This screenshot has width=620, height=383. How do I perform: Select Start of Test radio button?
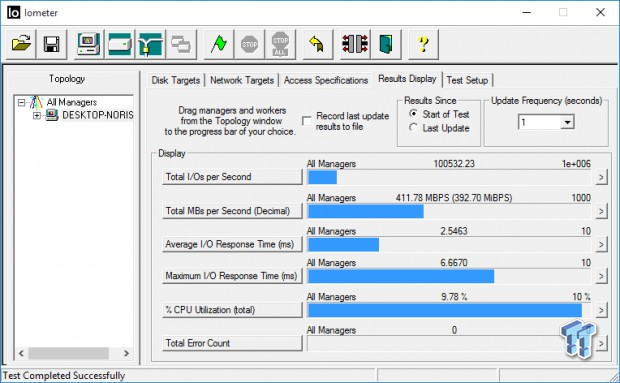pyautogui.click(x=413, y=114)
